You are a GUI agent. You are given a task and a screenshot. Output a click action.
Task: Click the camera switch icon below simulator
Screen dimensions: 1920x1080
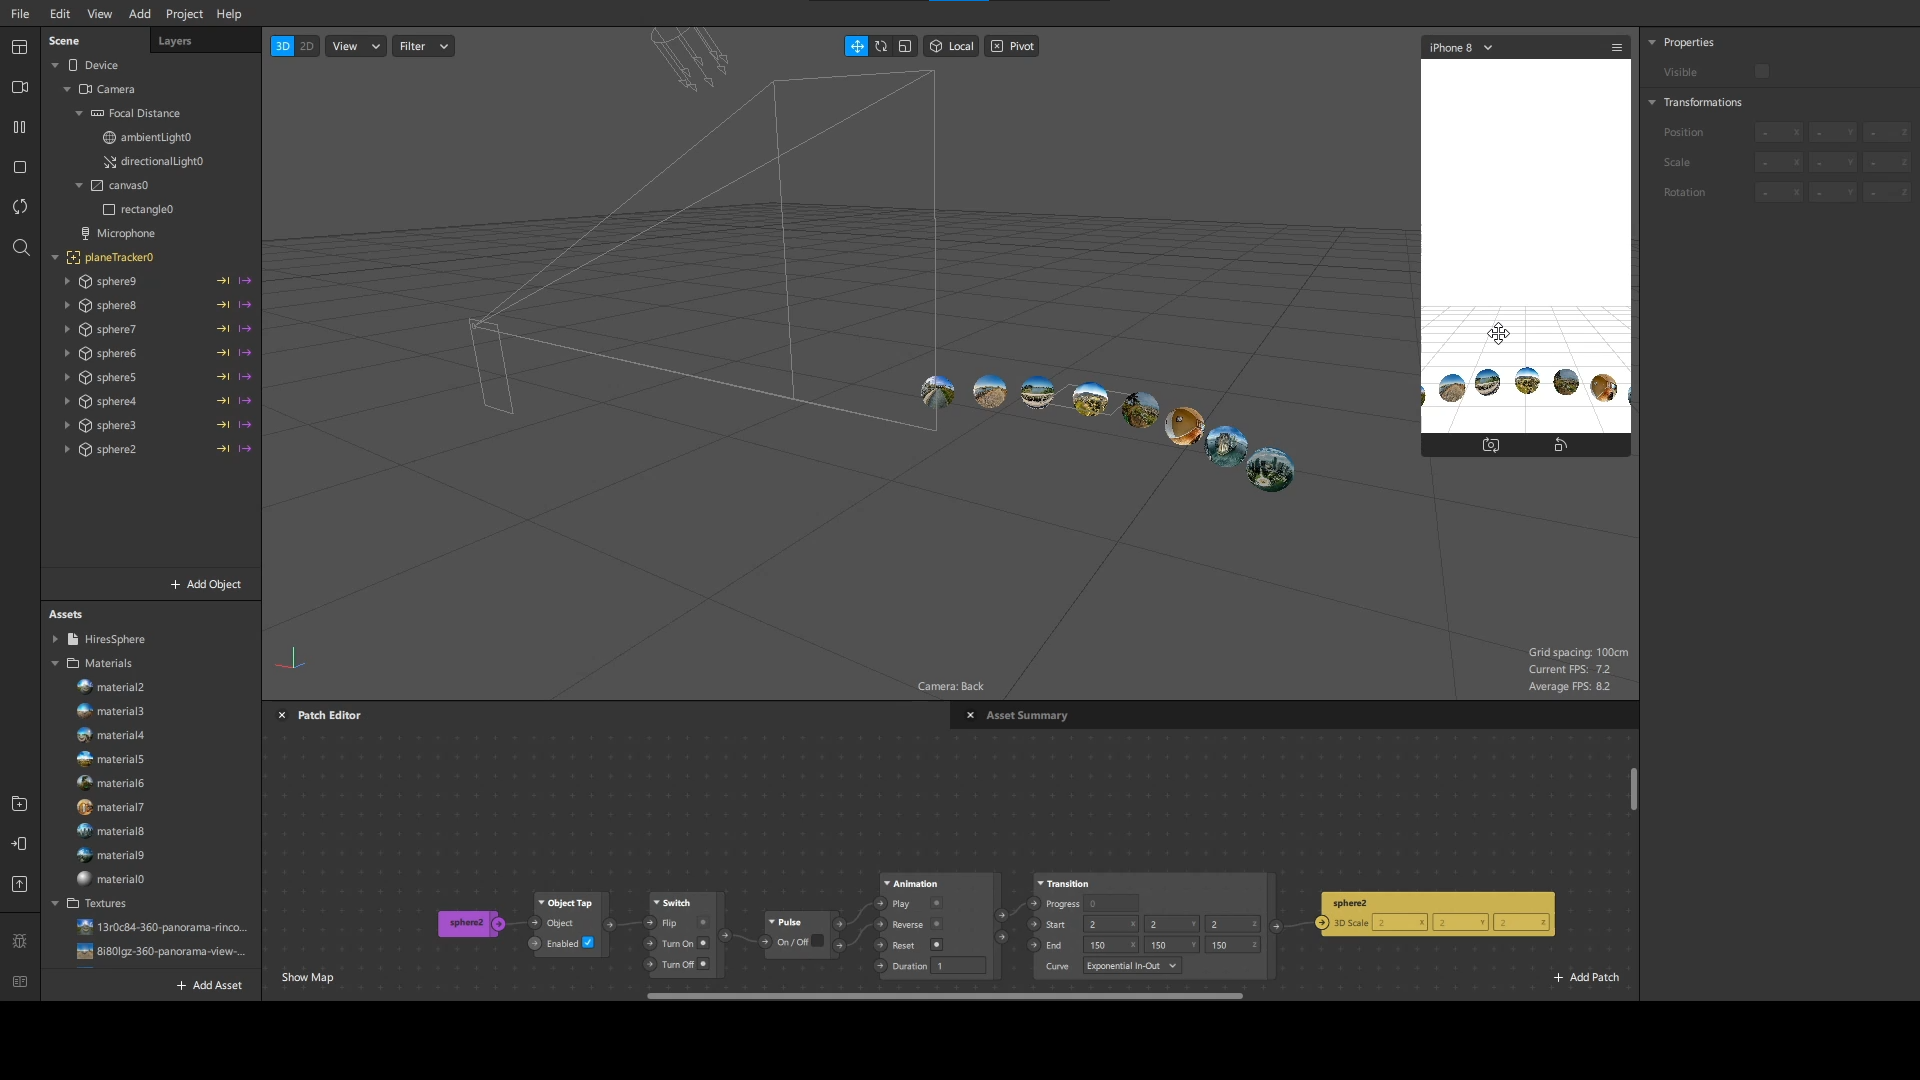1491,445
